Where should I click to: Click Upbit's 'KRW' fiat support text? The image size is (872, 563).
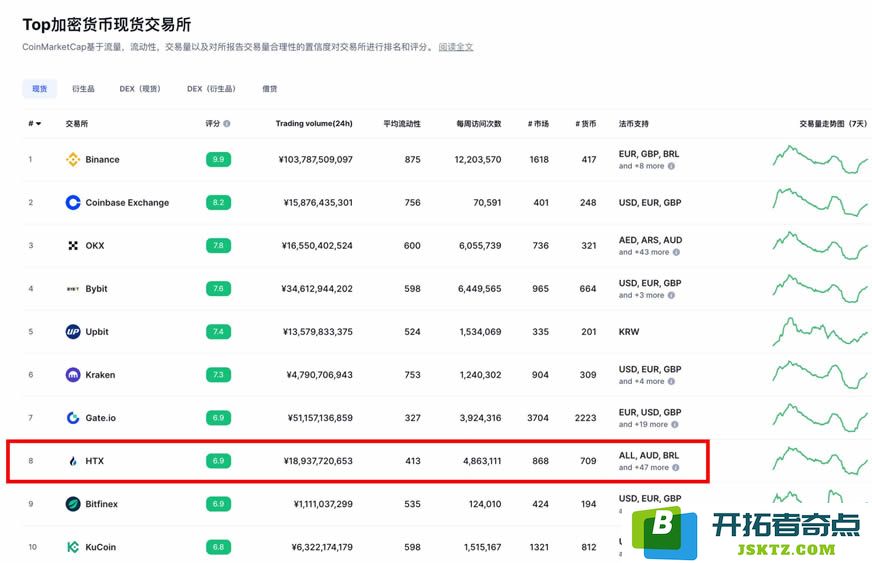tap(629, 332)
